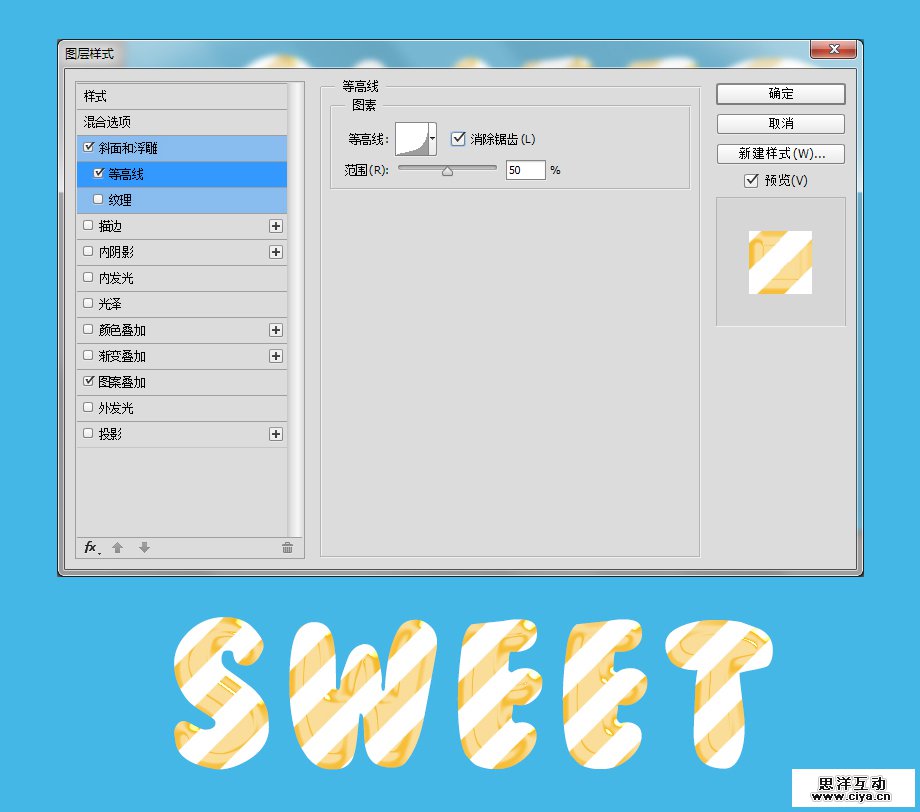Click the delete effect trash icon
The height and width of the screenshot is (812, 920).
coord(287,547)
